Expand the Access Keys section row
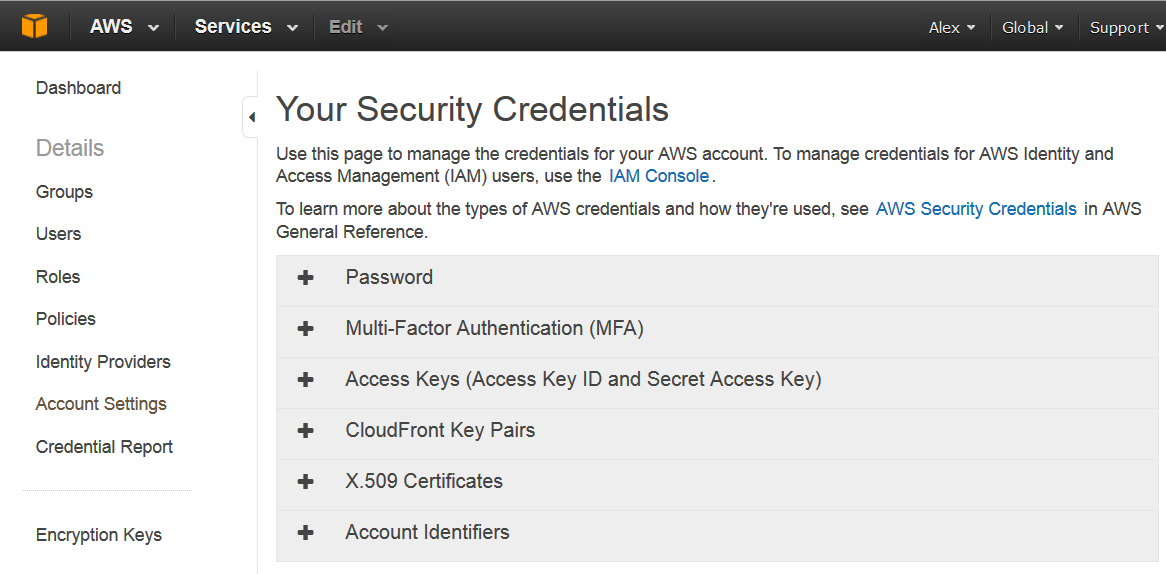Image resolution: width=1166 pixels, height=574 pixels. 717,380
